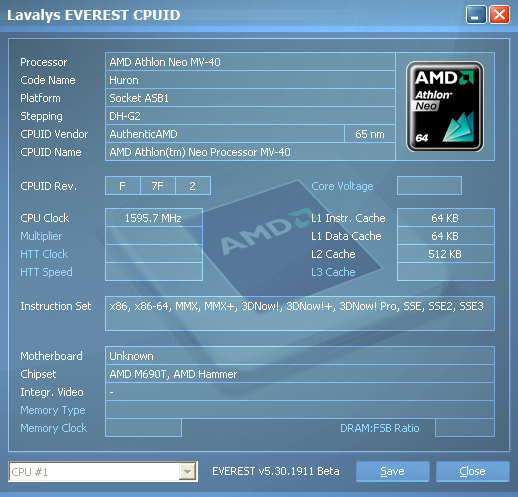Click the L1 Data Cache 64 KB value
This screenshot has width=518, height=497.
tap(446, 236)
